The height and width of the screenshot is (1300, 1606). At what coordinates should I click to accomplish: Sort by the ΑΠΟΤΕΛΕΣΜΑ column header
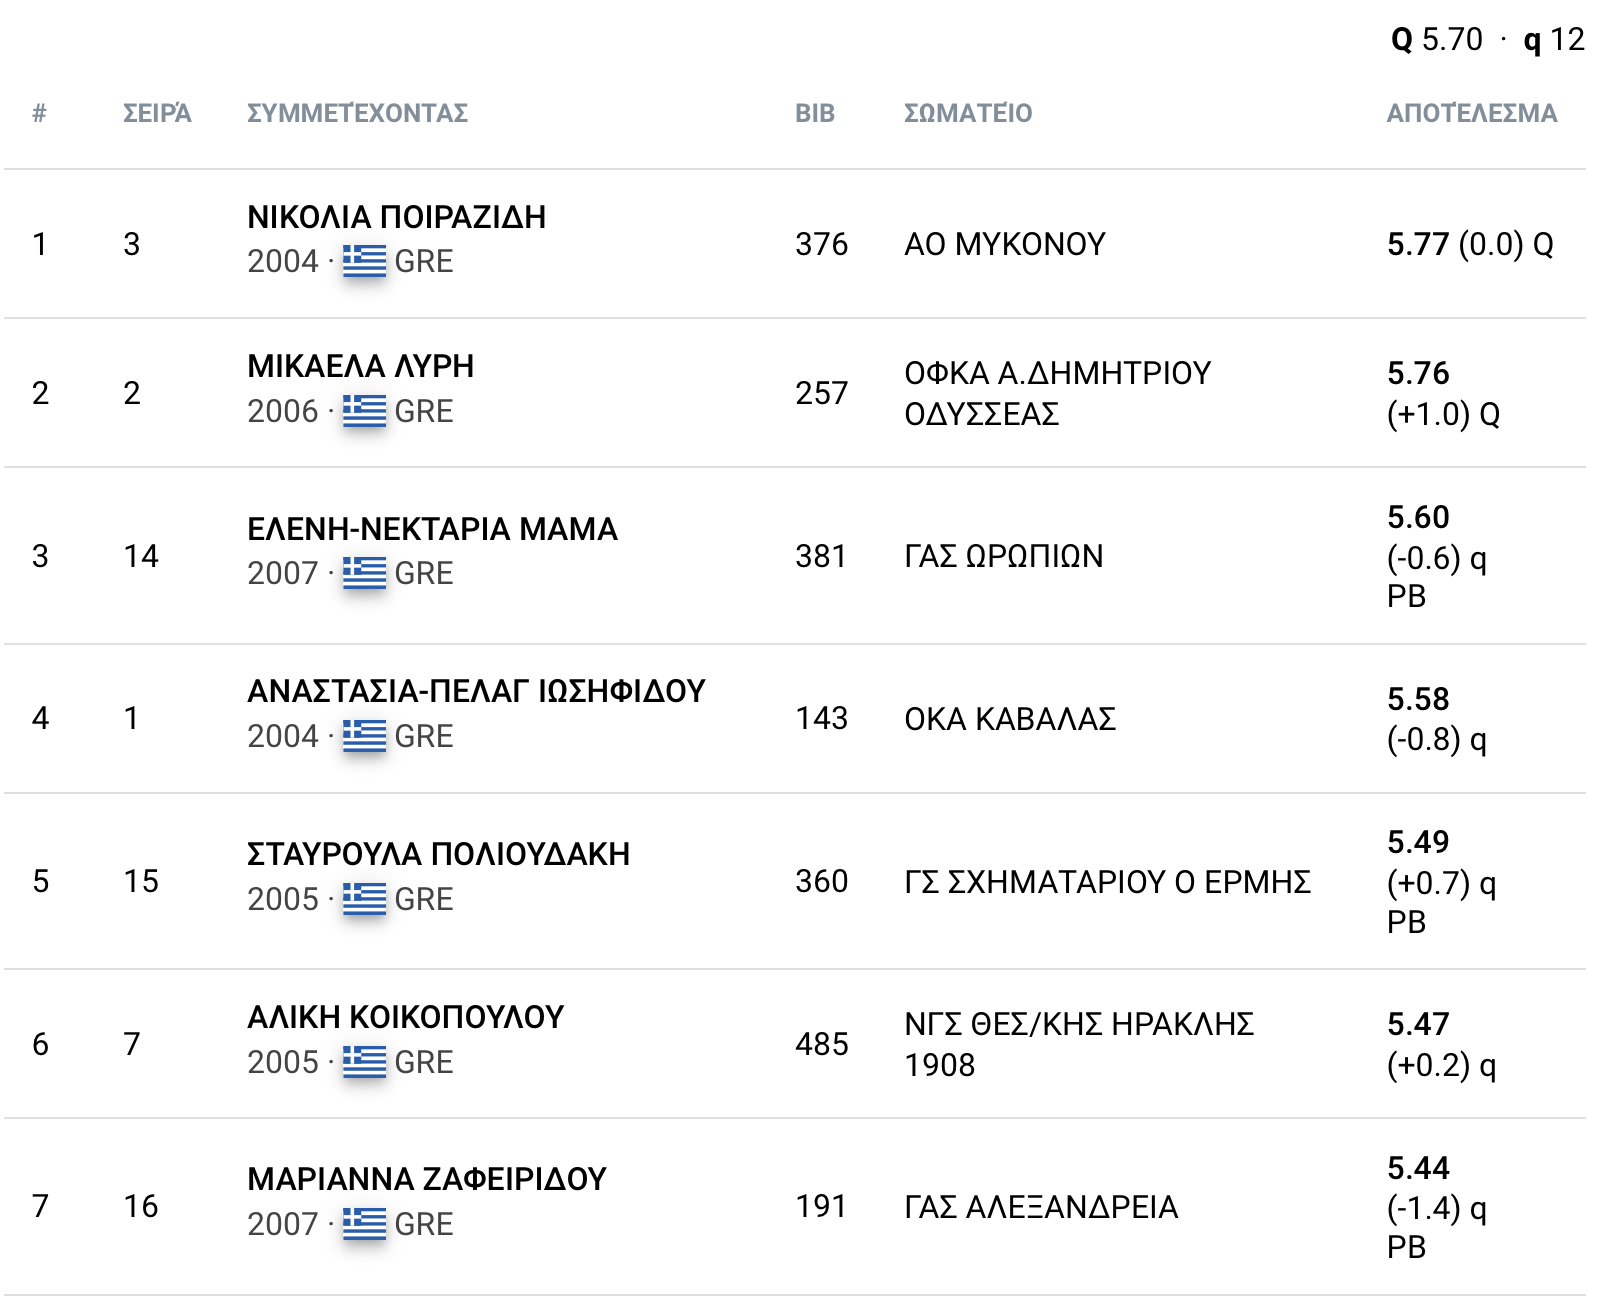1471,113
